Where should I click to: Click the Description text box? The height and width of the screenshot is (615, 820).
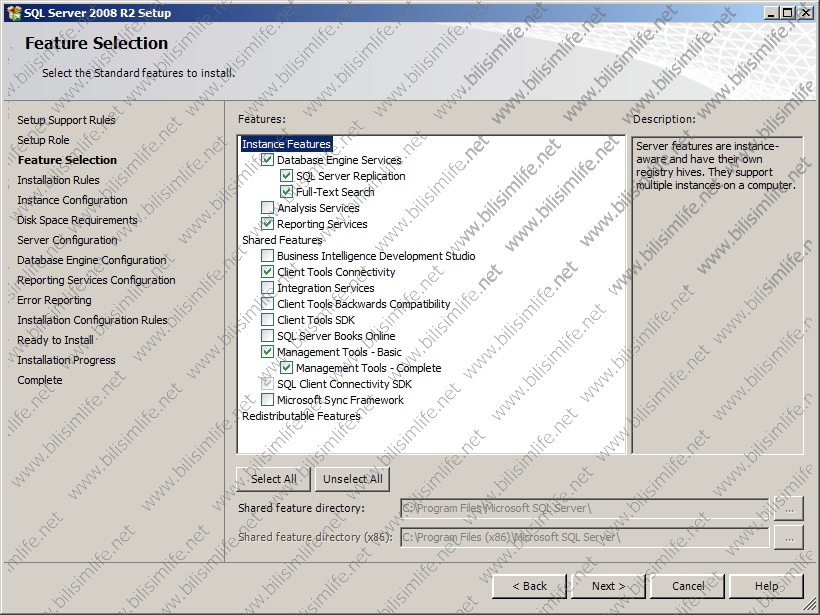pyautogui.click(x=718, y=295)
